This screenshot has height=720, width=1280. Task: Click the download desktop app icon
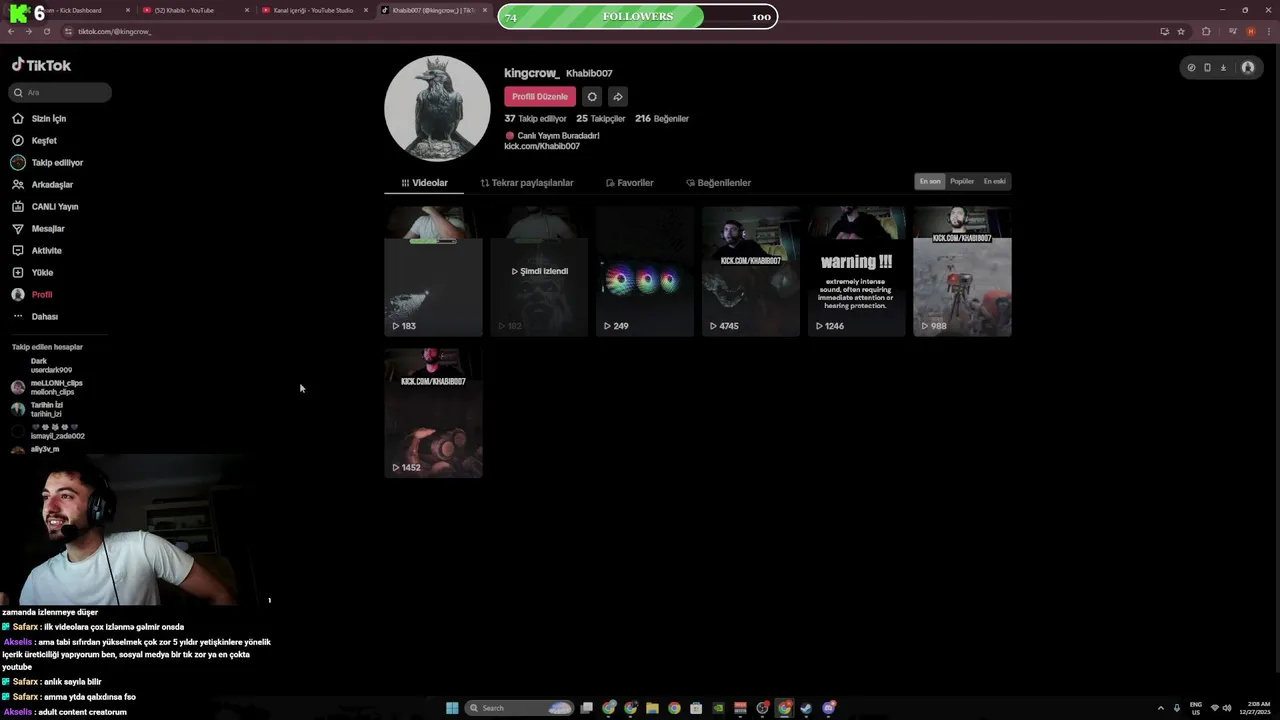pos(1223,68)
